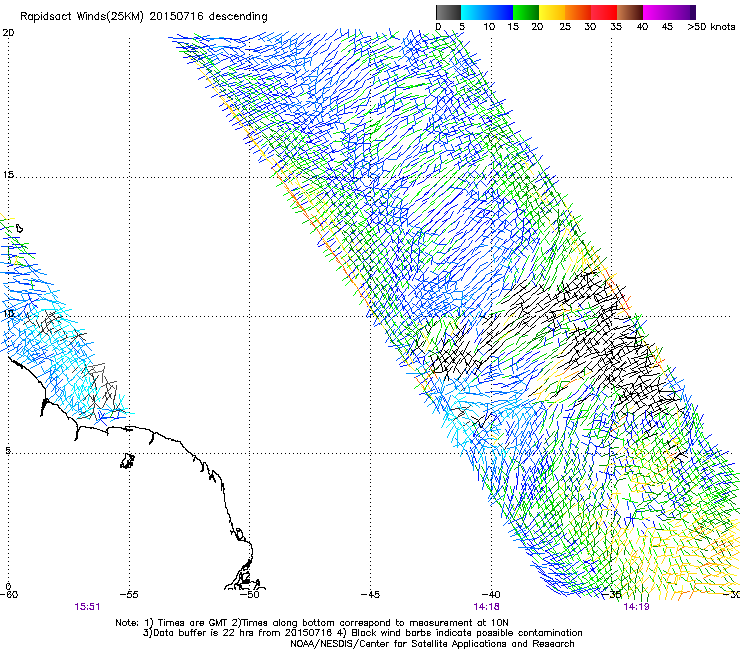Click the cyan-blue 5-15 knots legend band
740x650 pixels.
[487, 12]
